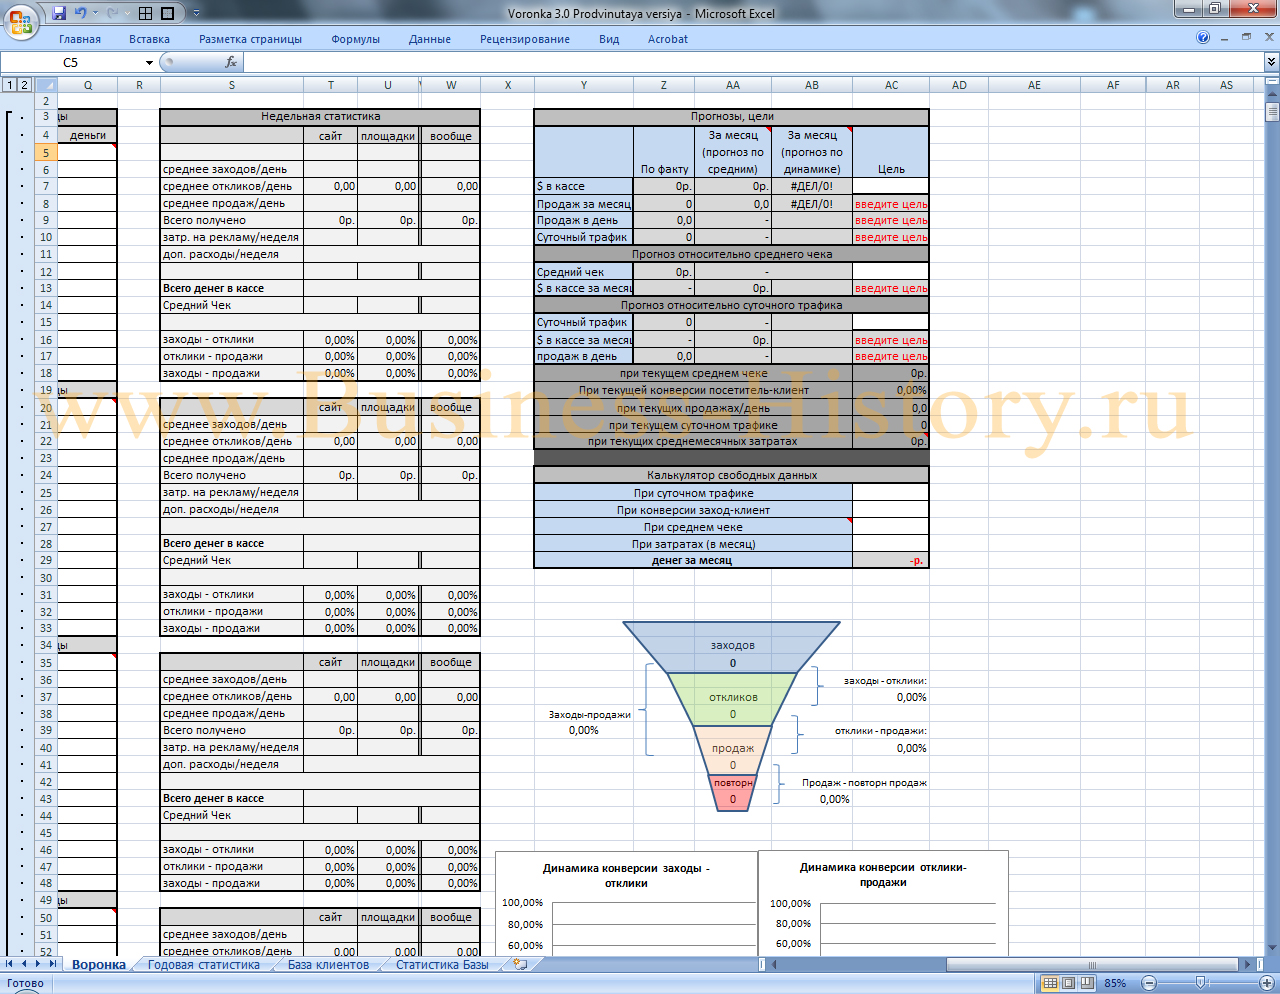Screen dimensions: 1280x994
Task: Insert a new worksheet tab icon
Action: 520,965
